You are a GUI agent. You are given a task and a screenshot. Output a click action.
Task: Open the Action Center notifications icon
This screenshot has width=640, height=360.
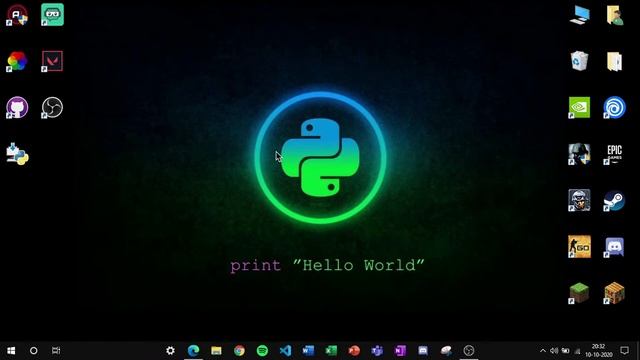point(624,351)
